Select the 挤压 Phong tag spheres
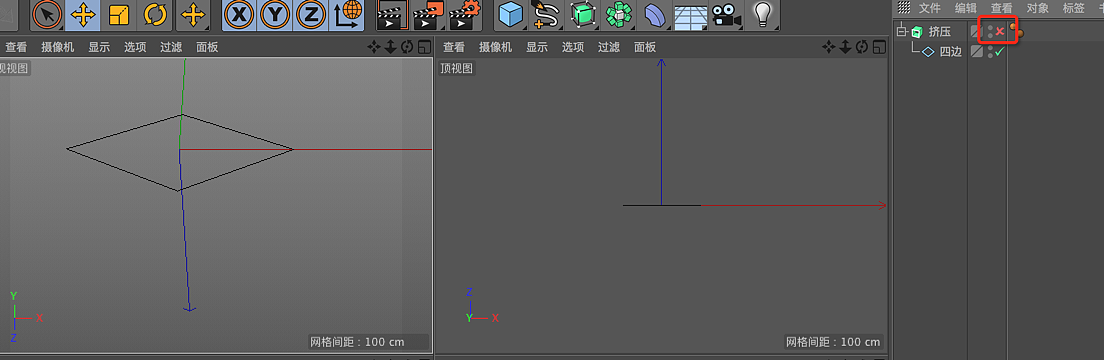Viewport: 1104px width, 360px height. point(1016,30)
